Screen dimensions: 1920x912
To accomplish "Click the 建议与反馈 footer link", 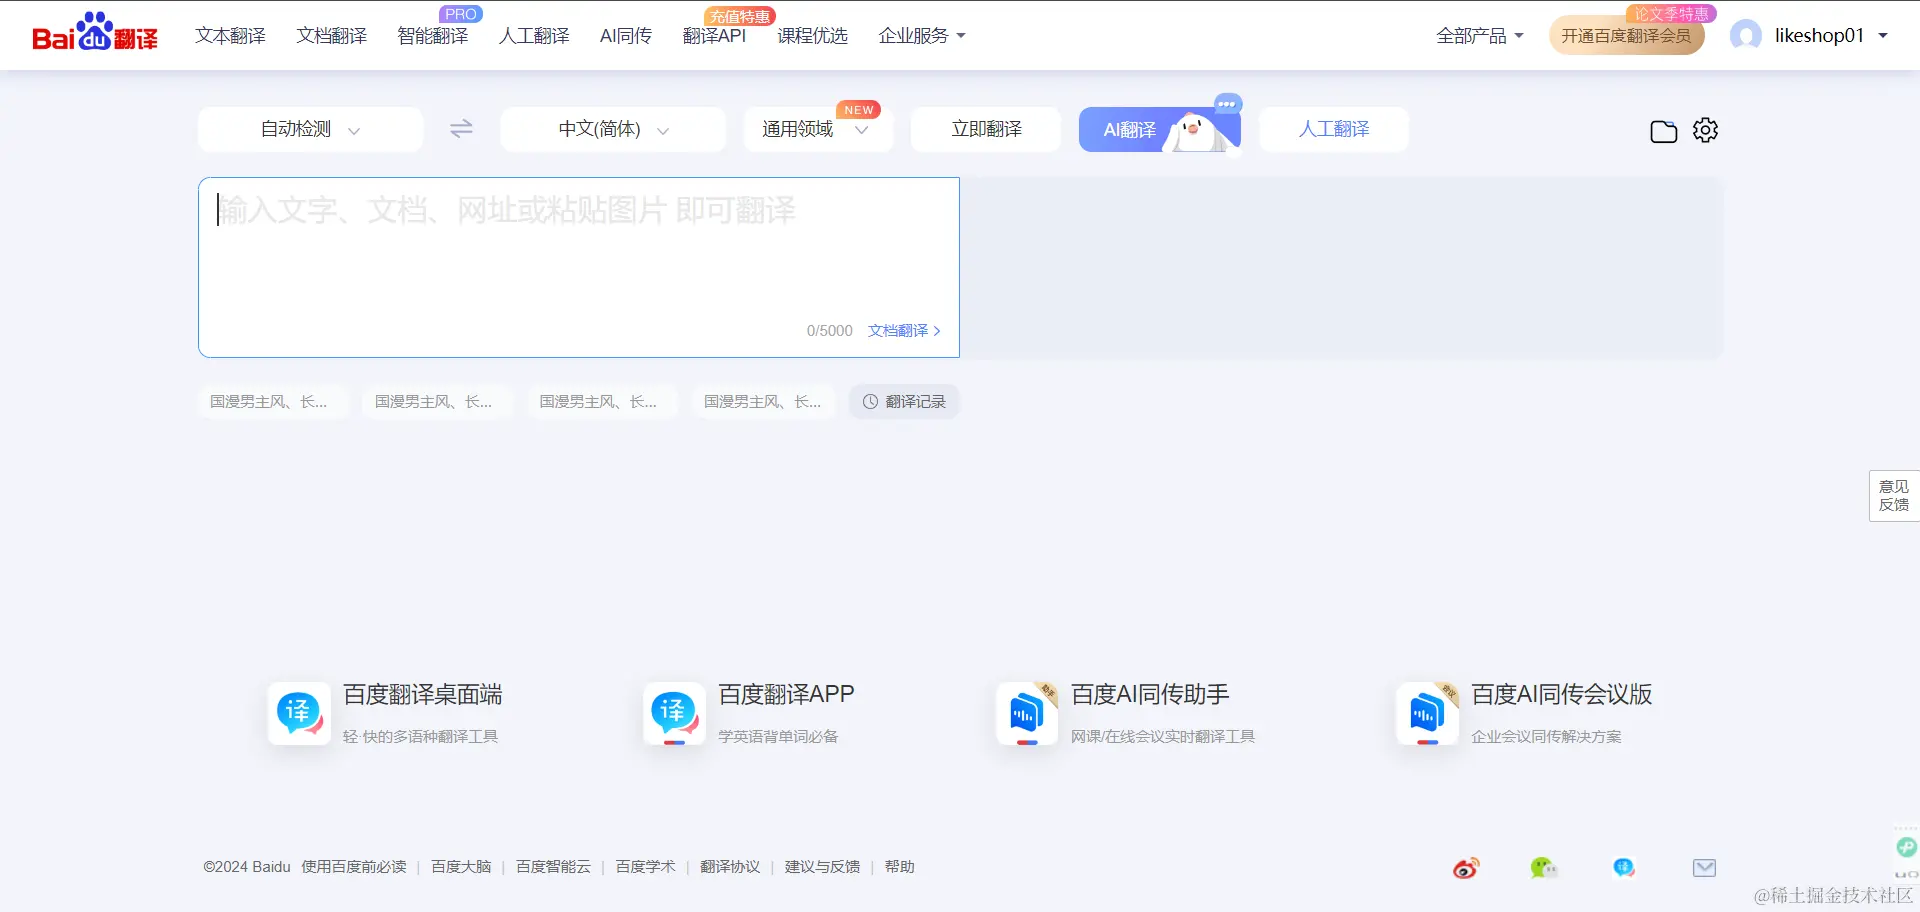I will coord(822,867).
